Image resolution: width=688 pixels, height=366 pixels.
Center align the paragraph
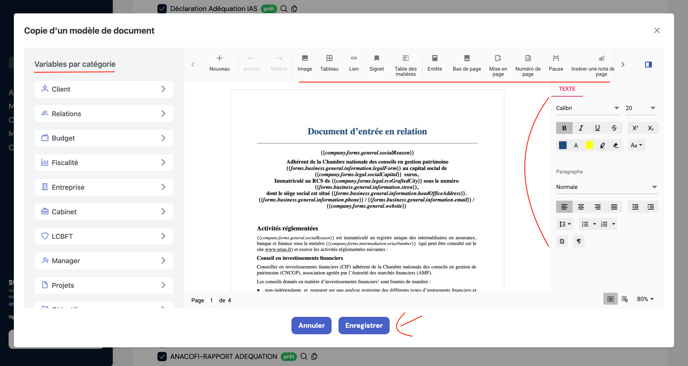580,207
